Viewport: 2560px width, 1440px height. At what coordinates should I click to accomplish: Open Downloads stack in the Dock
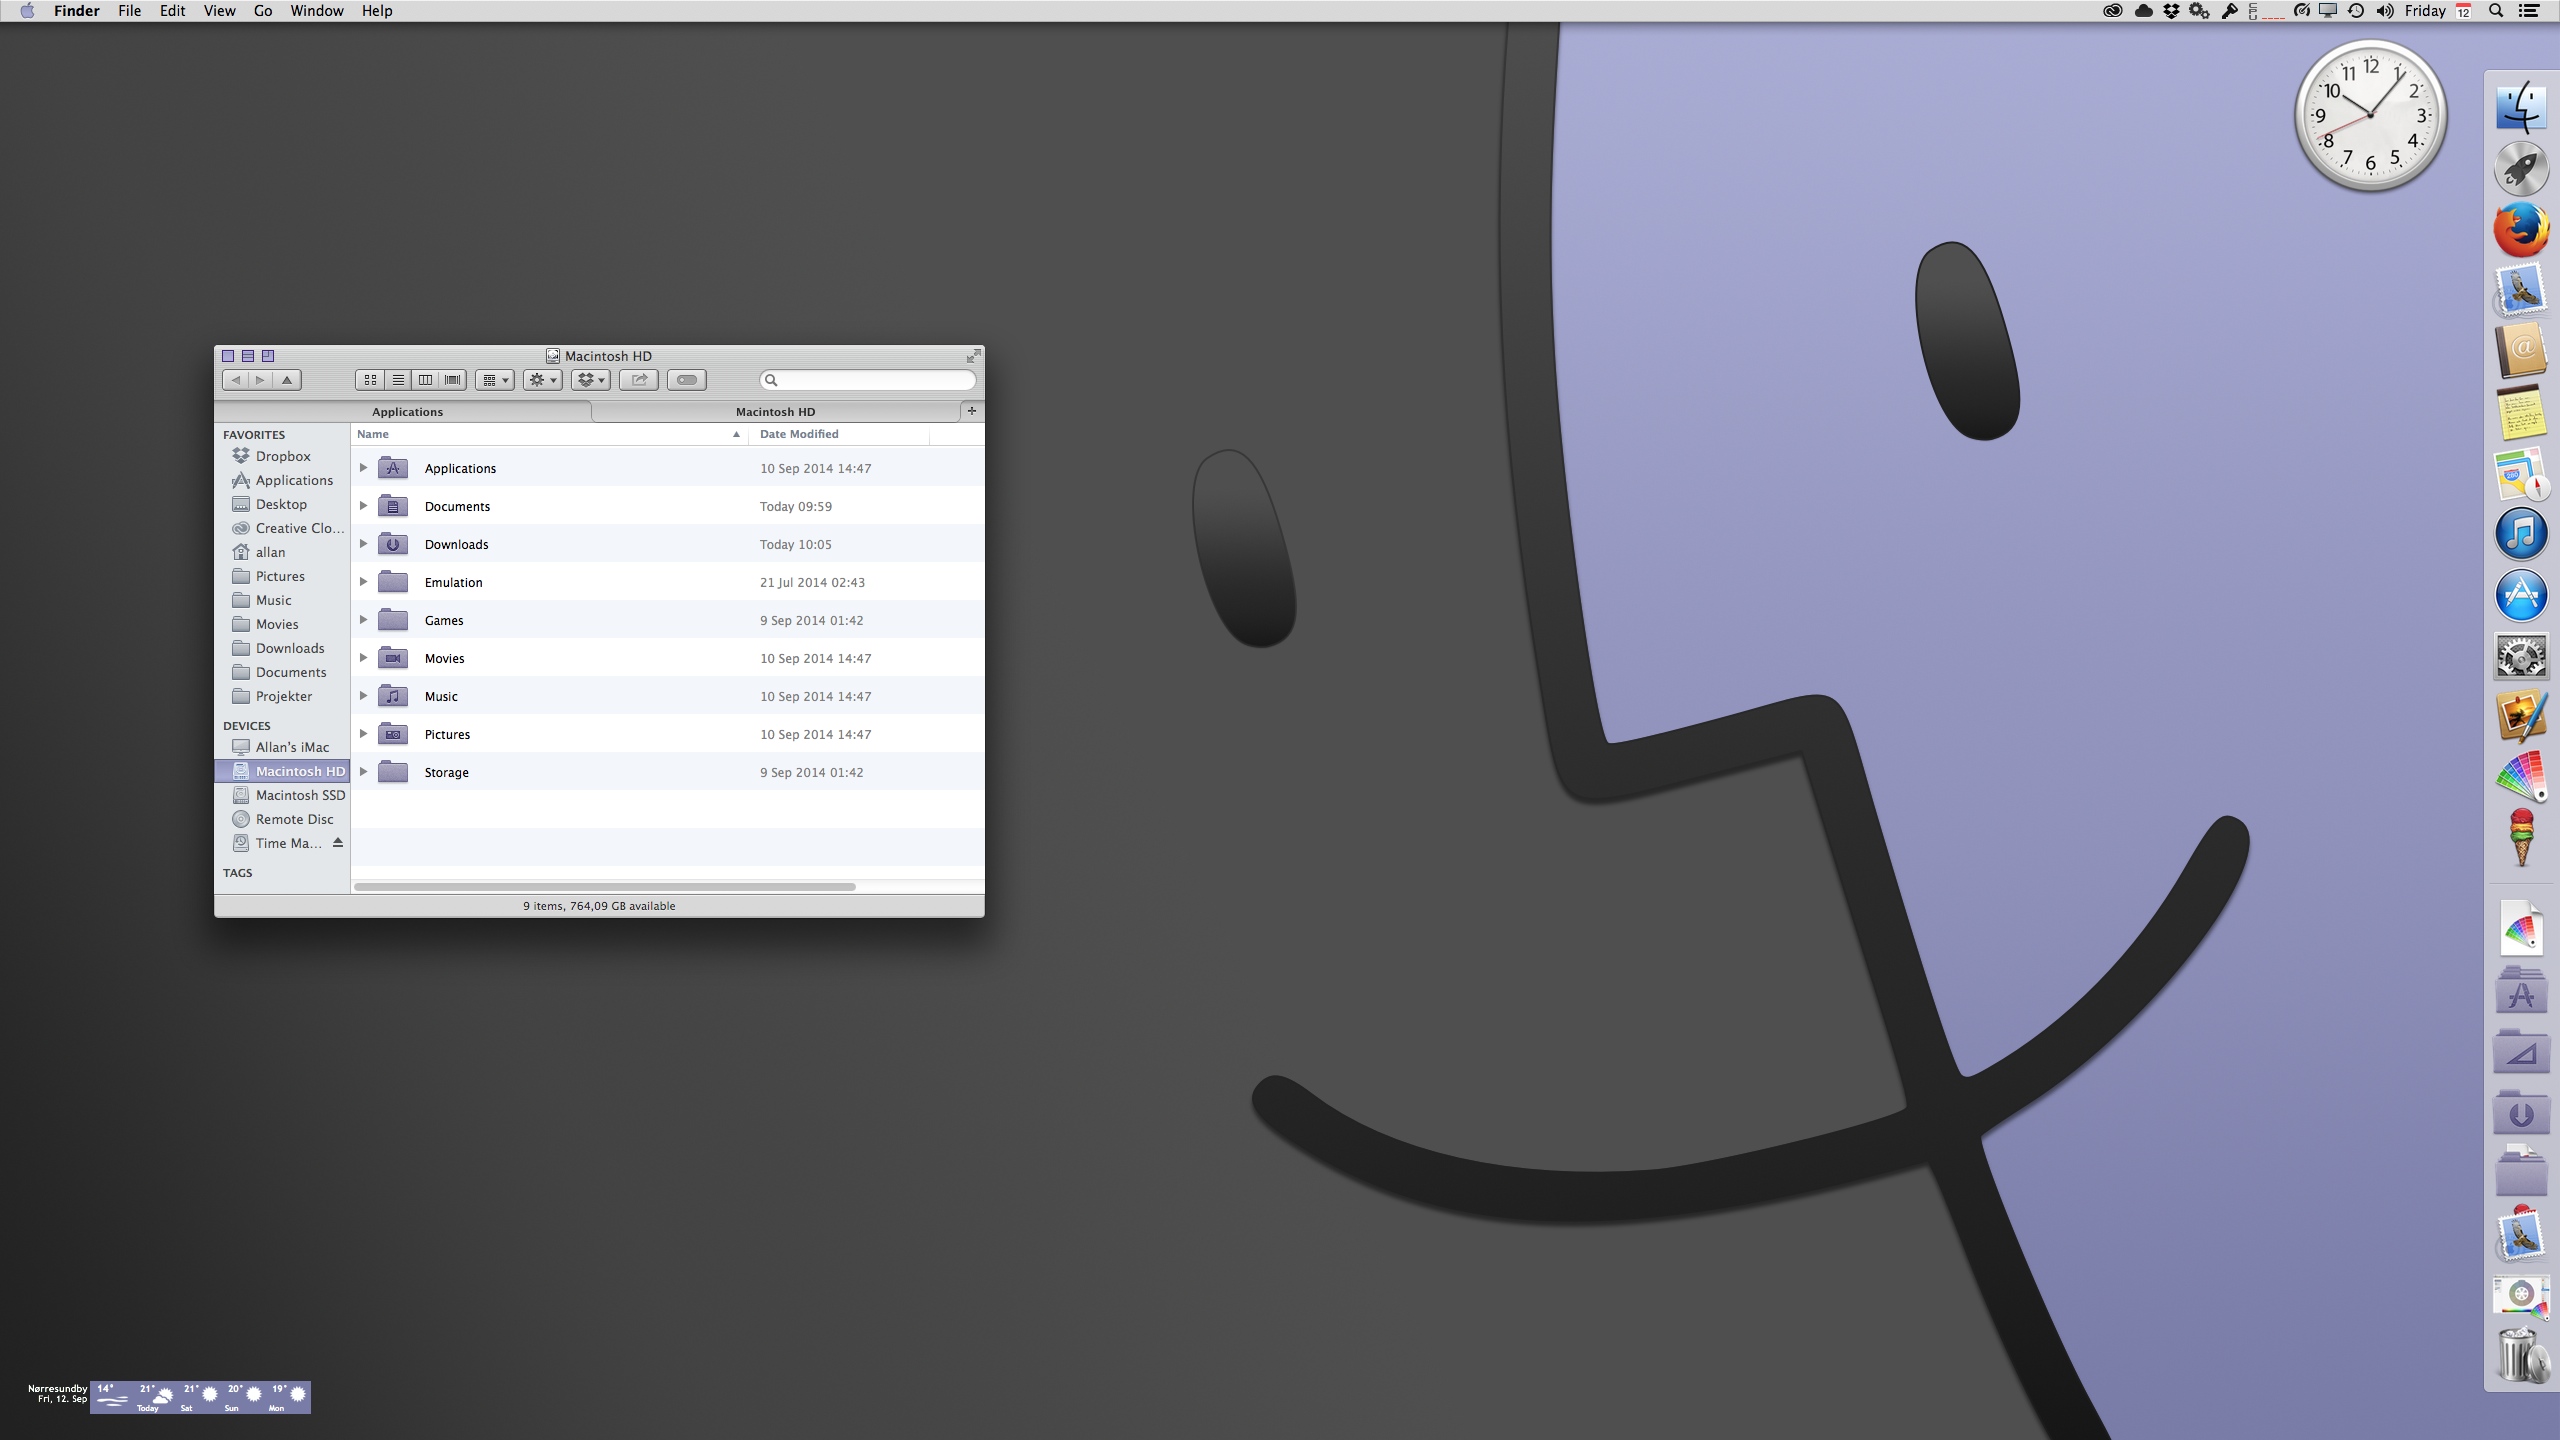pos(2521,1112)
